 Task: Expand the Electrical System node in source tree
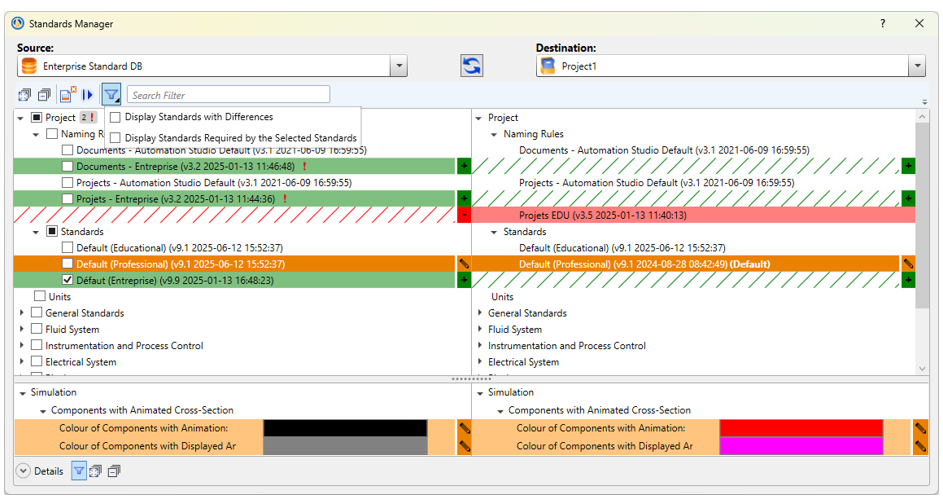(23, 362)
